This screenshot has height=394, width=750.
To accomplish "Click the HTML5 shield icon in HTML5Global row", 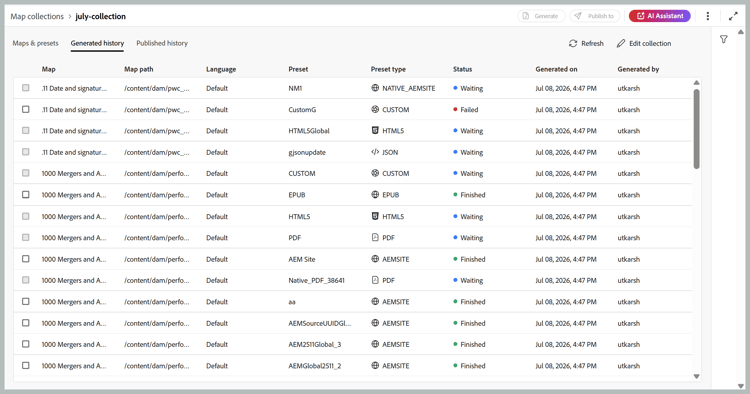I will click(375, 131).
